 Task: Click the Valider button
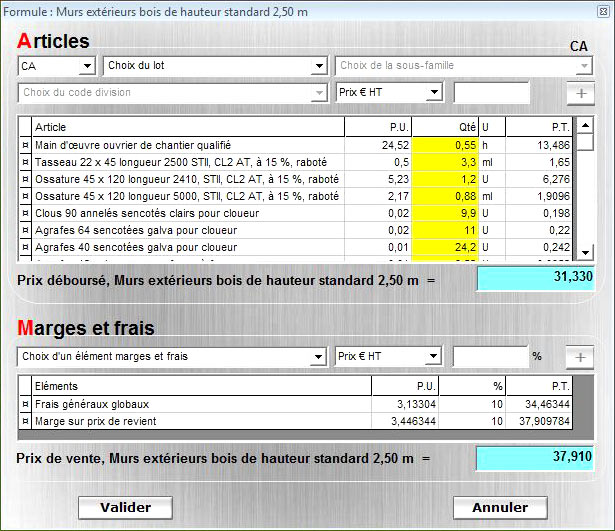(126, 507)
